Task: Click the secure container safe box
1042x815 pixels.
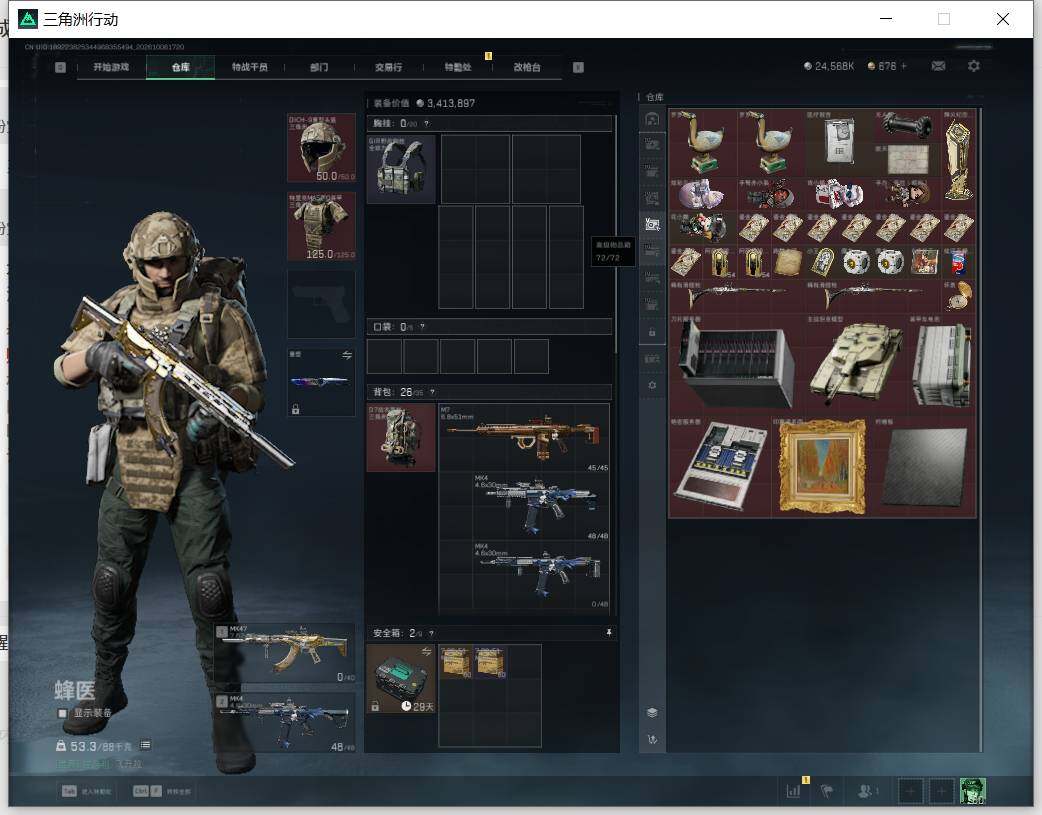Action: click(x=401, y=679)
